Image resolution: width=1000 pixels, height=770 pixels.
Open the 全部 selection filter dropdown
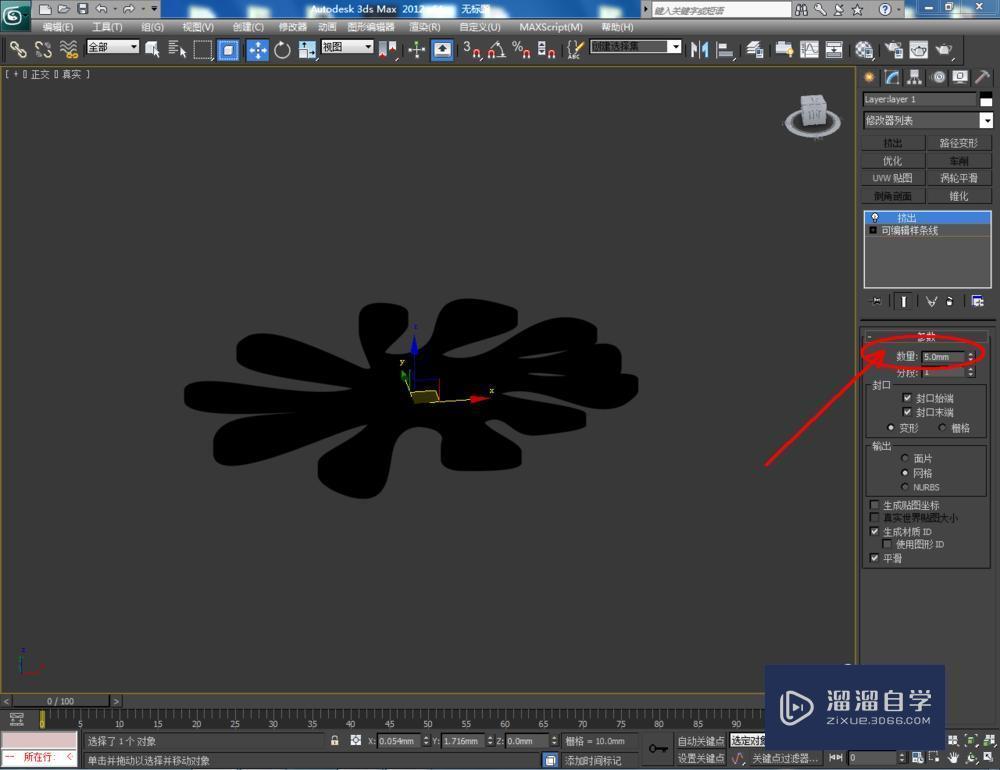pyautogui.click(x=111, y=46)
